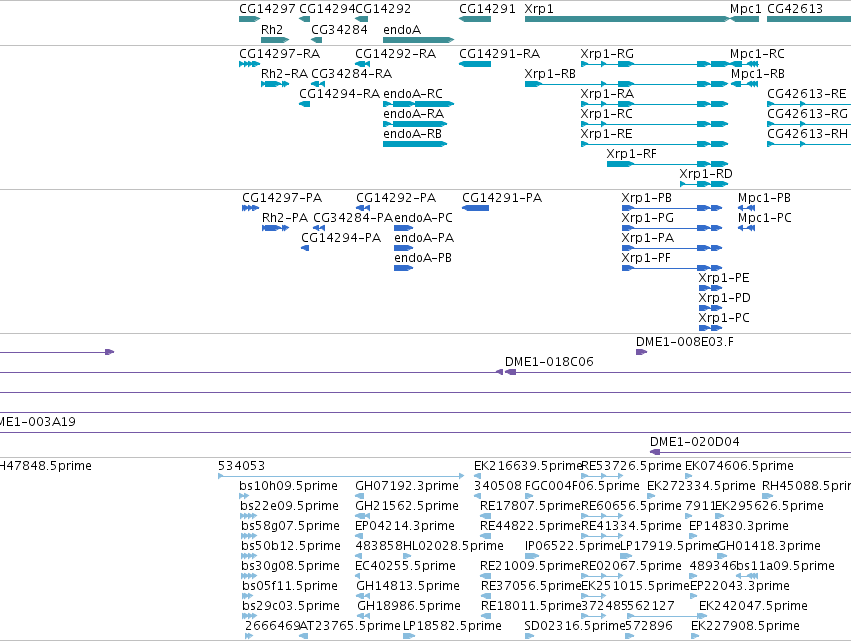
Task: Click the Xrp1-PG label
Action: point(647,218)
